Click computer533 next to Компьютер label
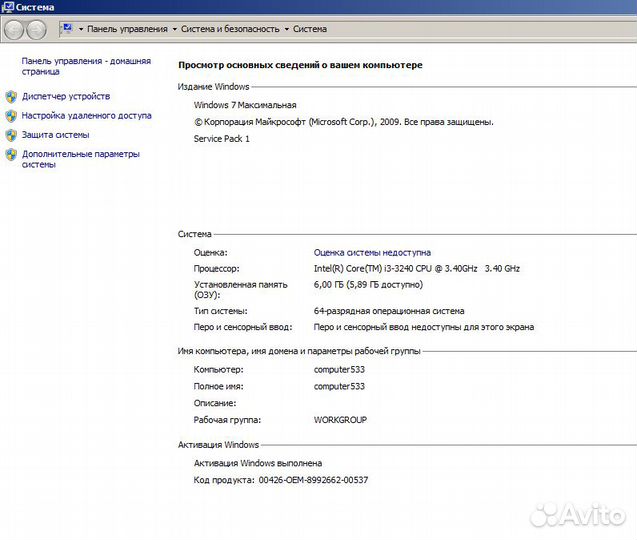 (339, 369)
